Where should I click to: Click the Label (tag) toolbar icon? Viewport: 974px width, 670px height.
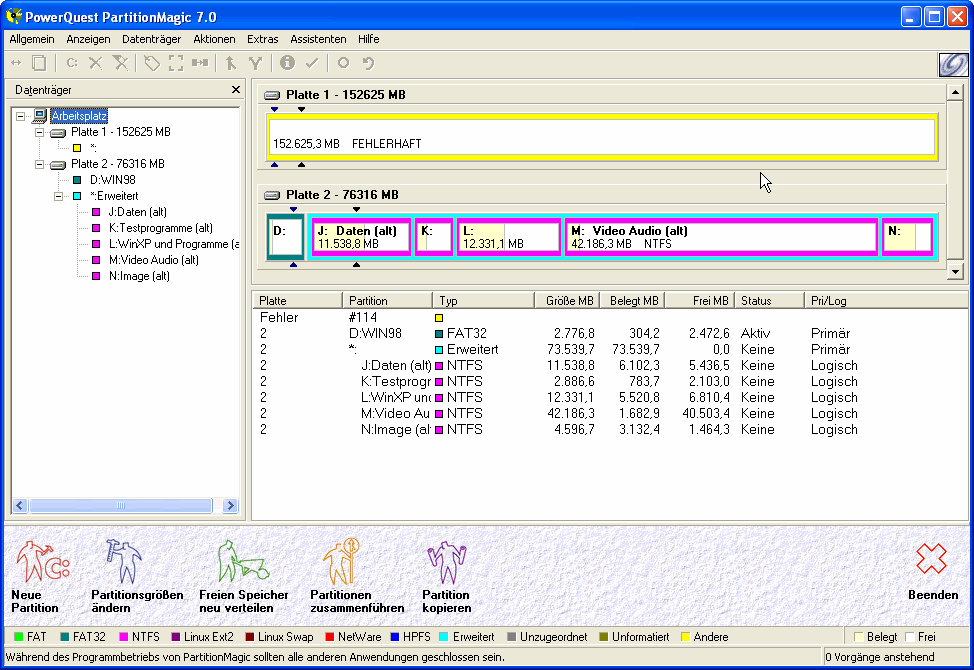pyautogui.click(x=152, y=63)
